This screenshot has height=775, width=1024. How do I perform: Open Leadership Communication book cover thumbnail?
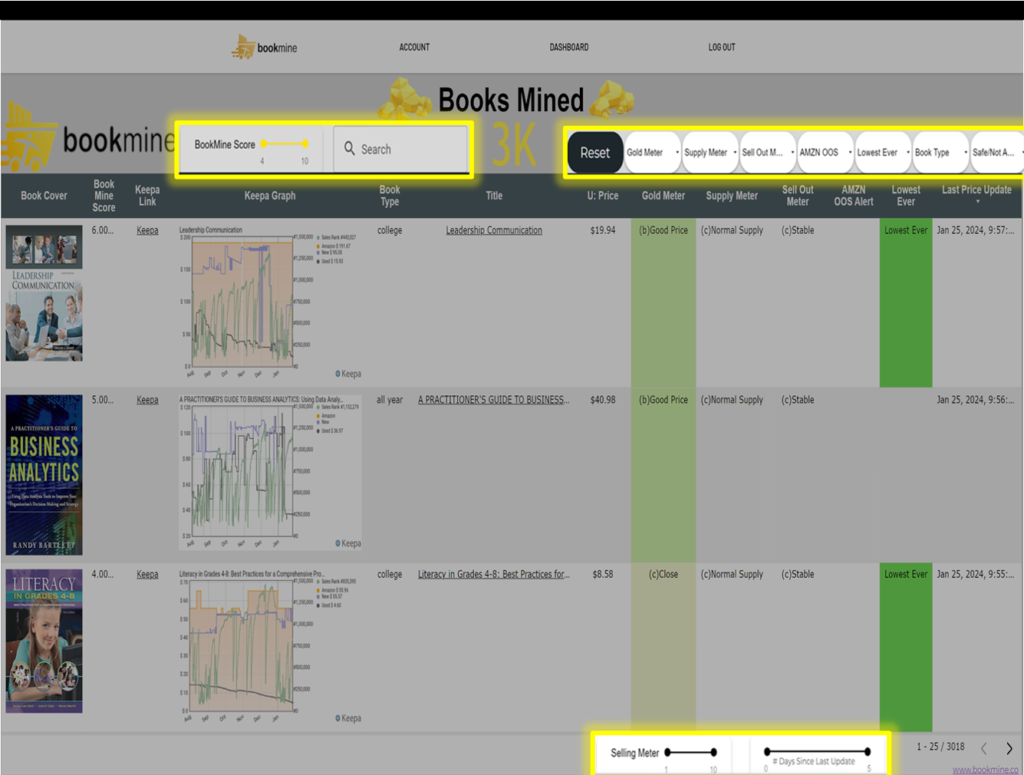coord(44,293)
